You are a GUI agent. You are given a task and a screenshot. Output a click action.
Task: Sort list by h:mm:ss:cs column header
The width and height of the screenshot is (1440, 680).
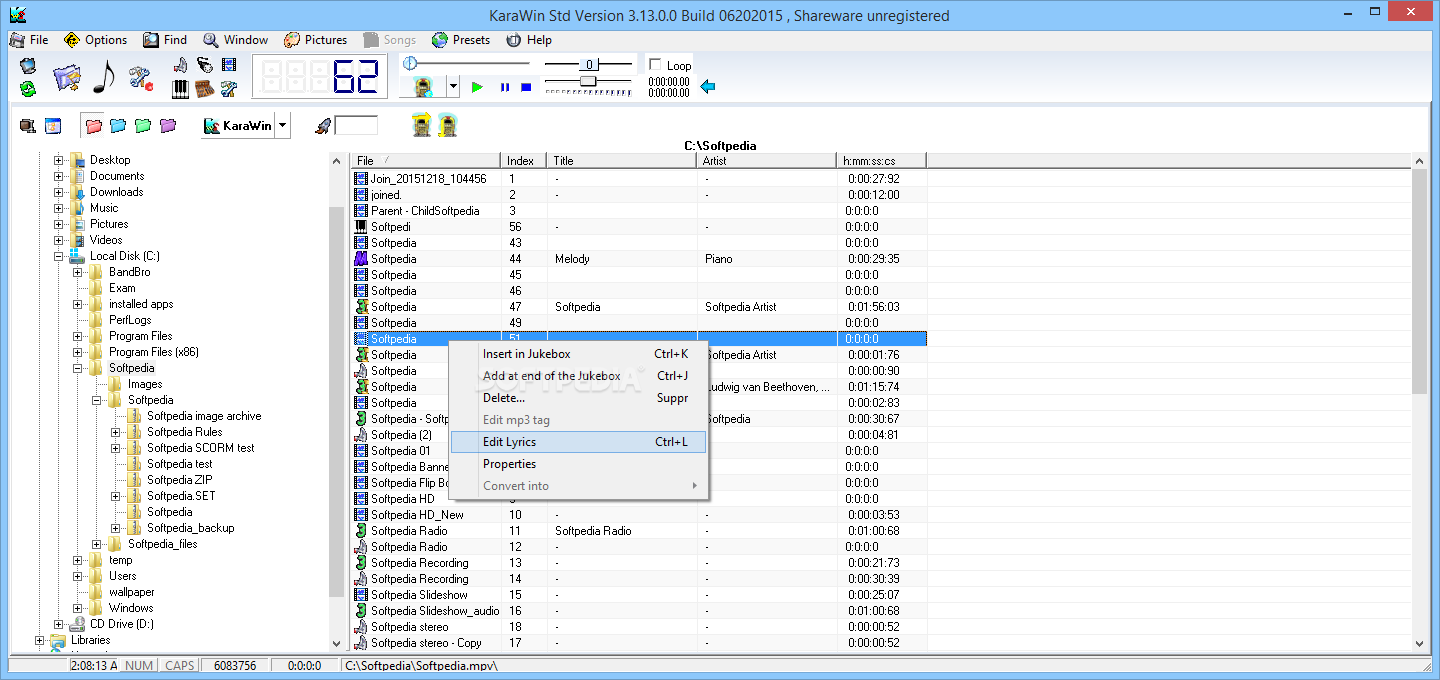point(882,160)
